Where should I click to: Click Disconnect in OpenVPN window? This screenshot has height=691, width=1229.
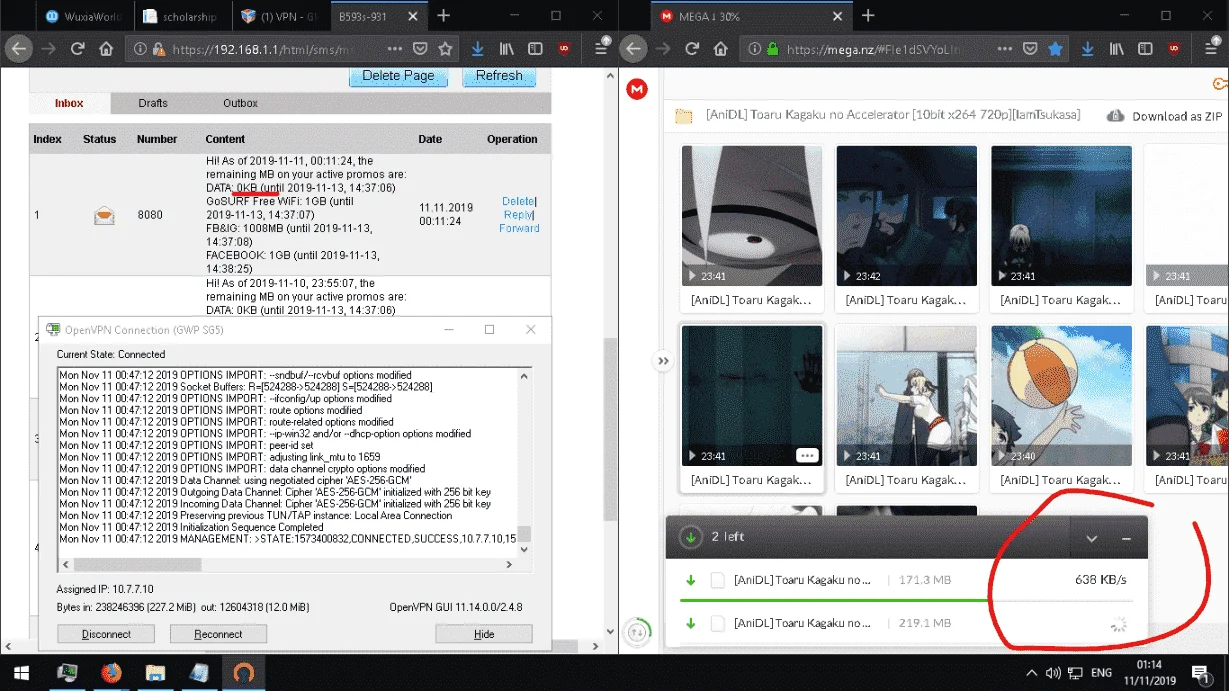tap(106, 634)
